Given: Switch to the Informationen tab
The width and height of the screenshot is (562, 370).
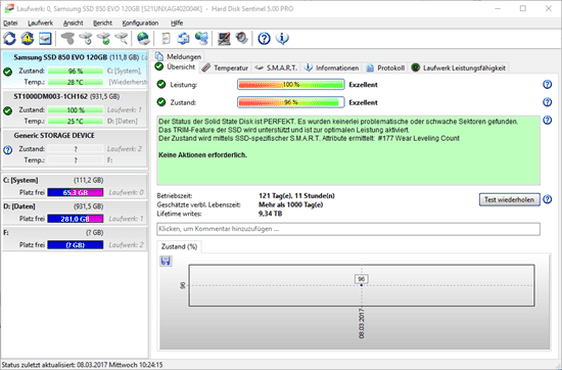Looking at the screenshot, I should click(x=331, y=68).
